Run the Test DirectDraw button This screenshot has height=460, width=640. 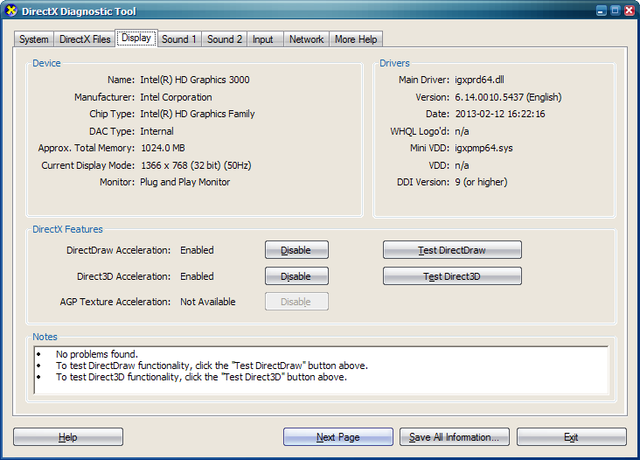click(x=452, y=250)
